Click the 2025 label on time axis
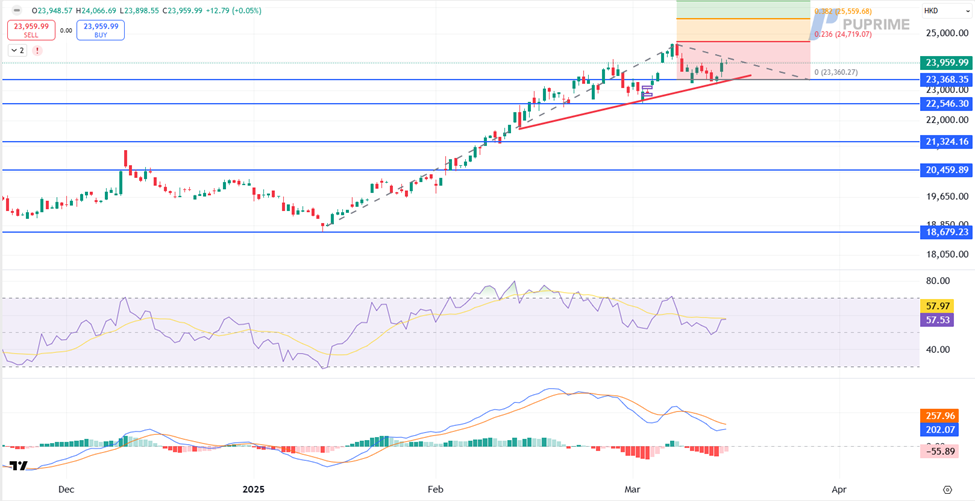 (253, 489)
